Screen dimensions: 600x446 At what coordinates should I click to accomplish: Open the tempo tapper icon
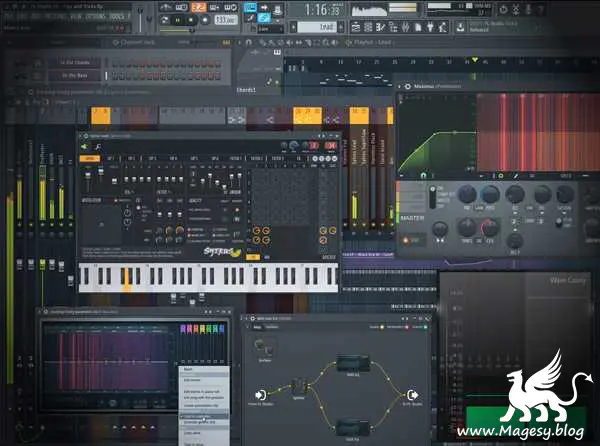pyautogui.click(x=443, y=27)
